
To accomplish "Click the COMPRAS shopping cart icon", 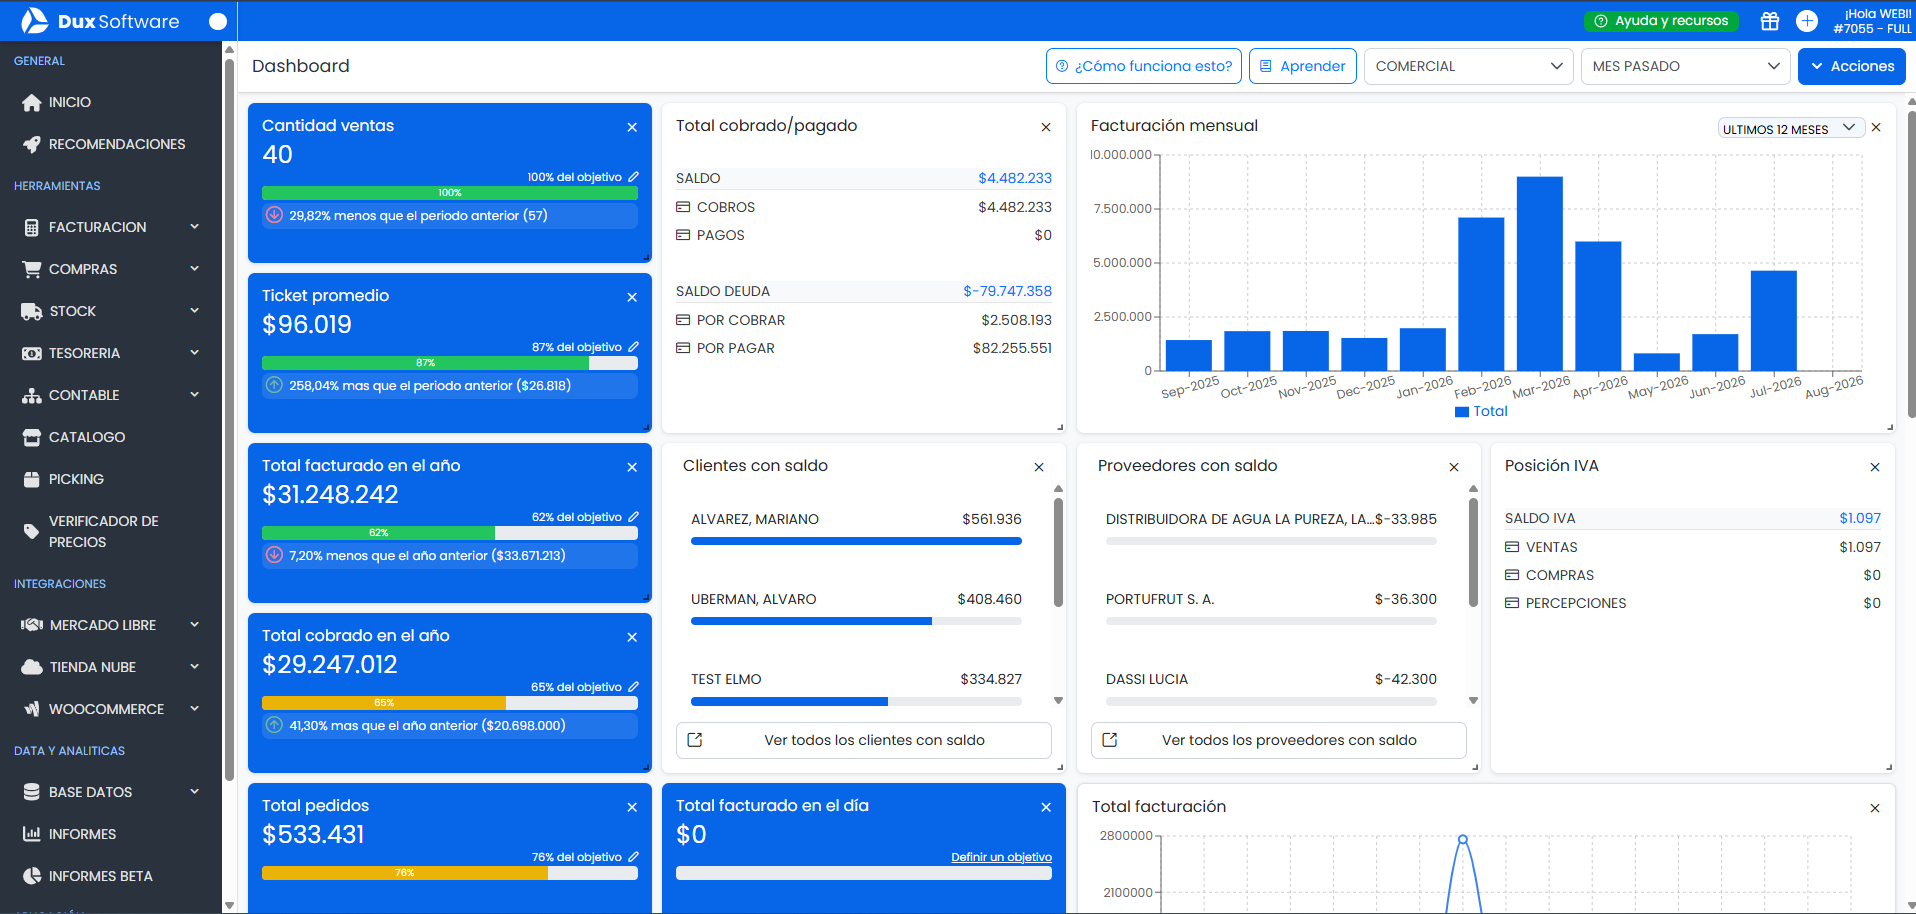I will 32,269.
